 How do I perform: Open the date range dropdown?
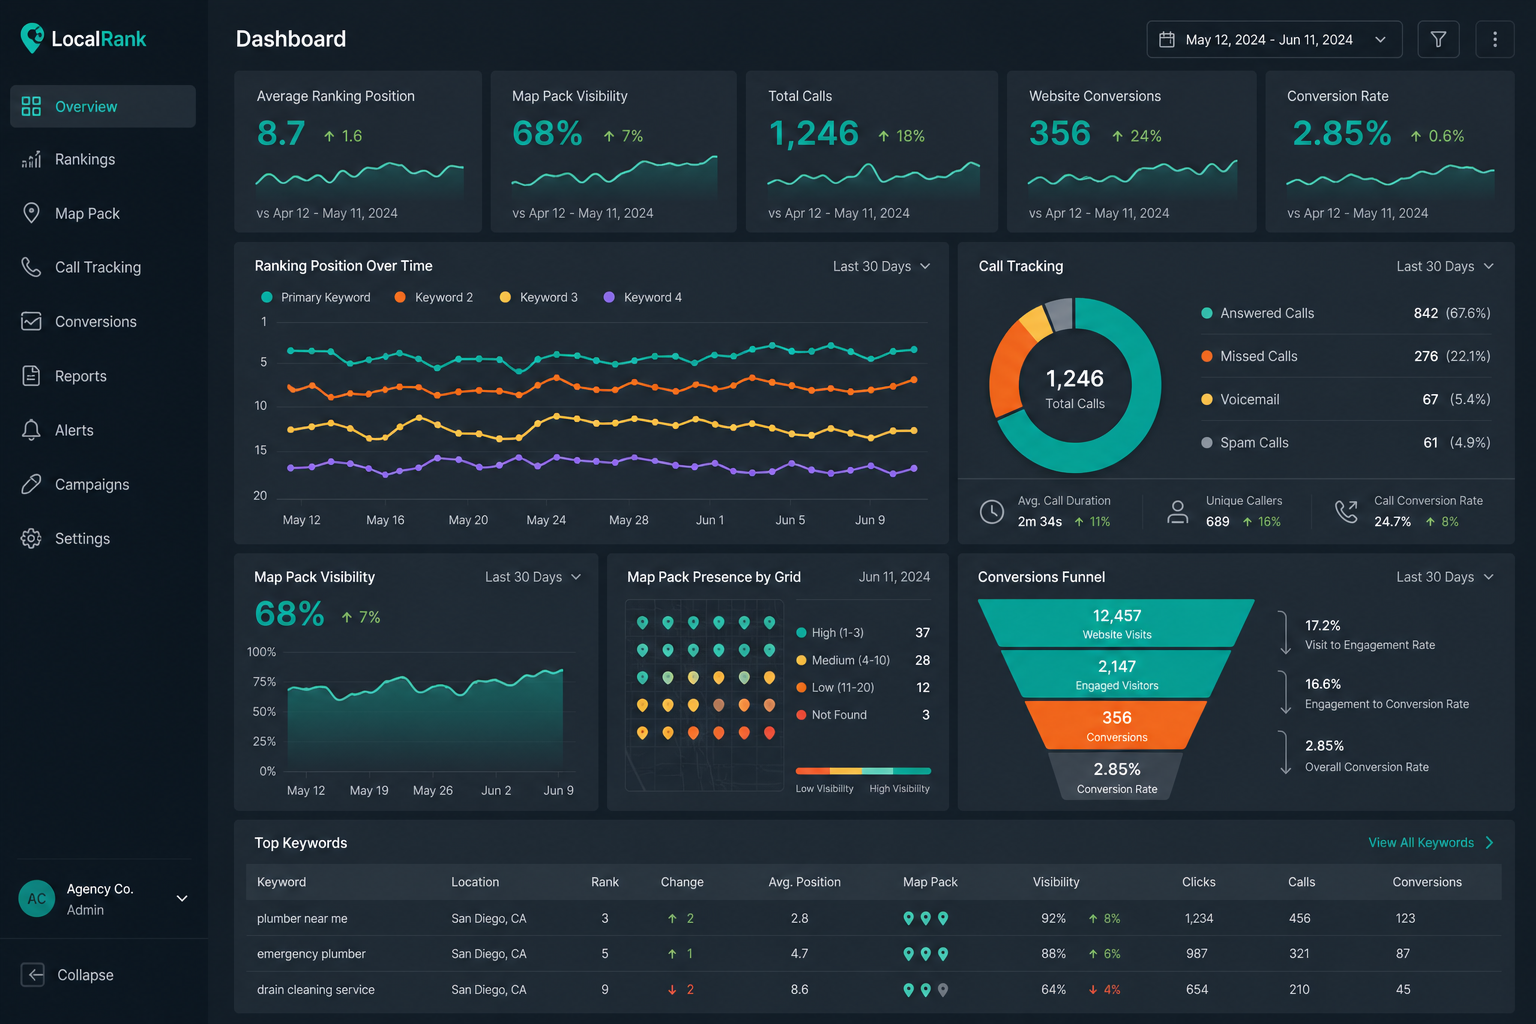pos(1274,39)
